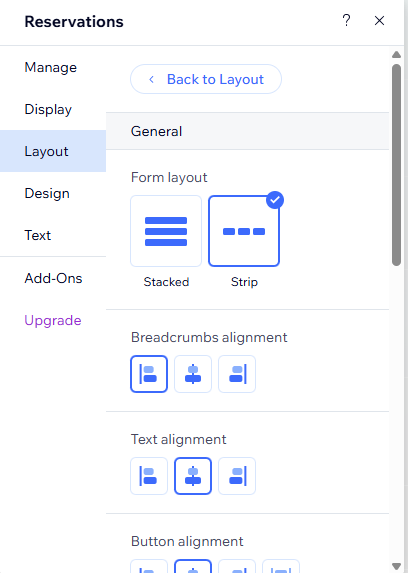The image size is (408, 573).
Task: Align breadcrumbs to the center
Action: [193, 374]
